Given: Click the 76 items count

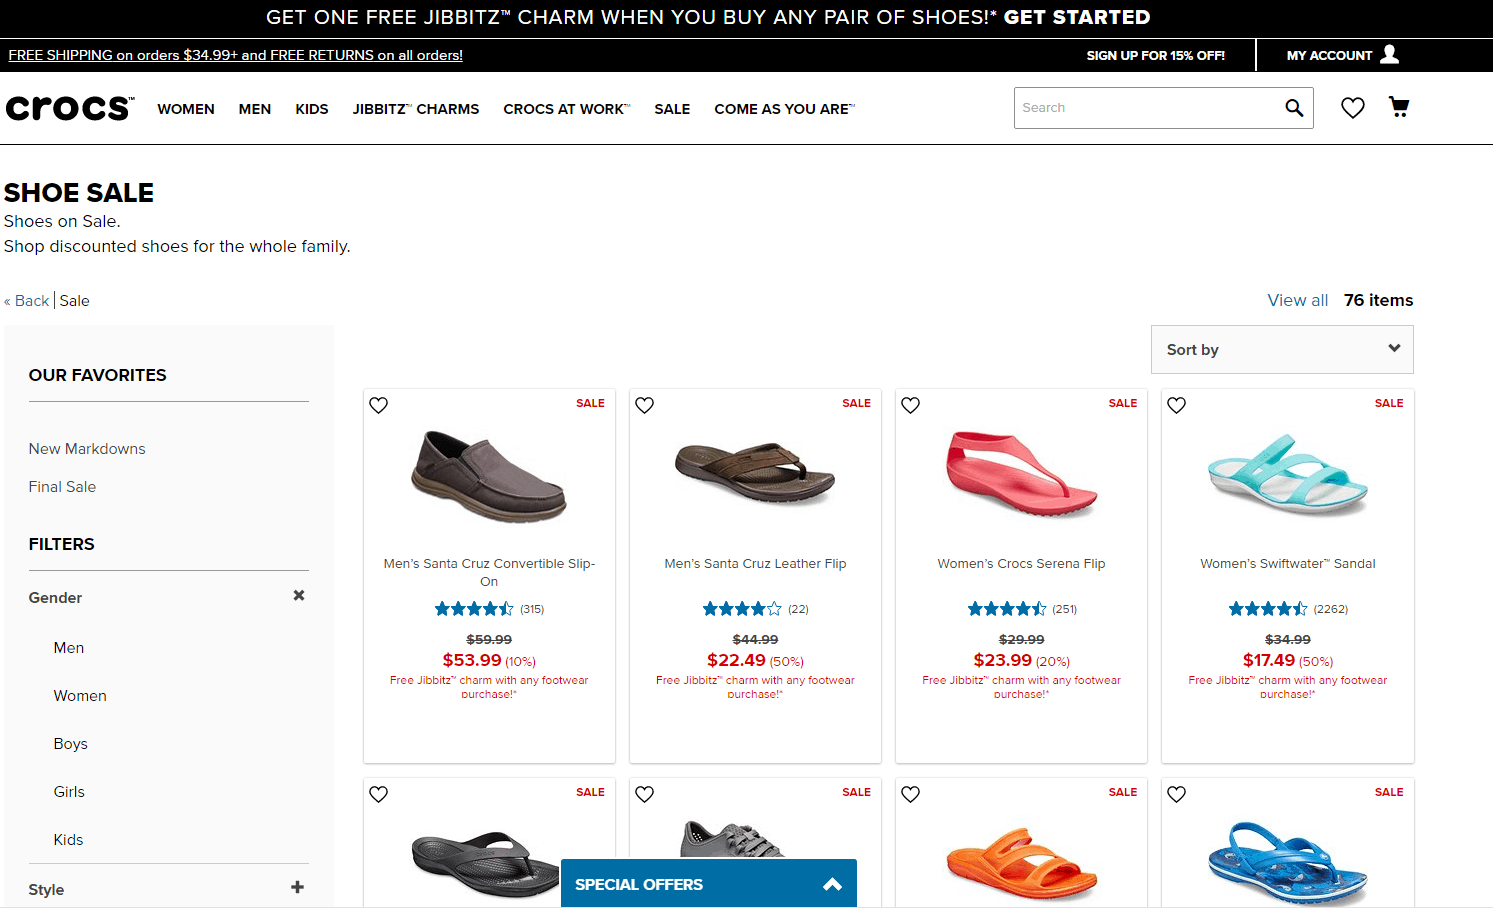Looking at the screenshot, I should 1379,300.
